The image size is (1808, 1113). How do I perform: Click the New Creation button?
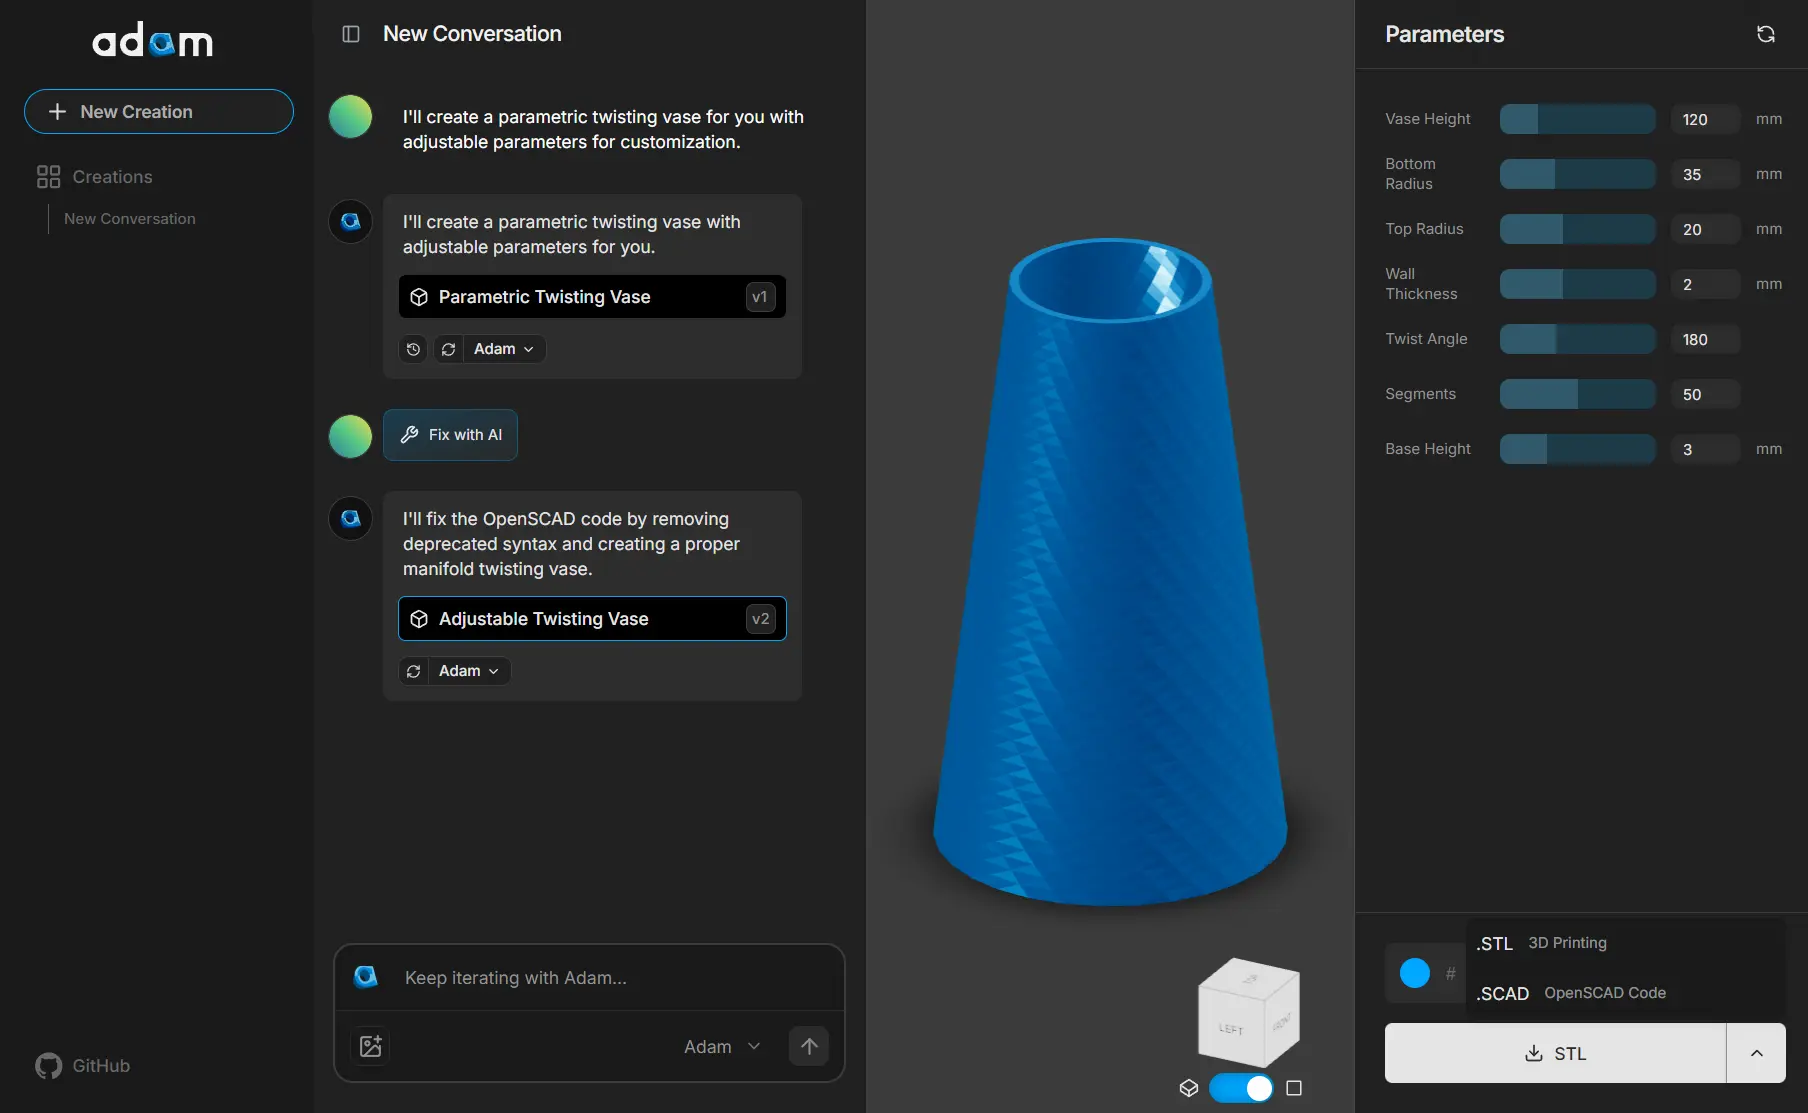point(159,112)
